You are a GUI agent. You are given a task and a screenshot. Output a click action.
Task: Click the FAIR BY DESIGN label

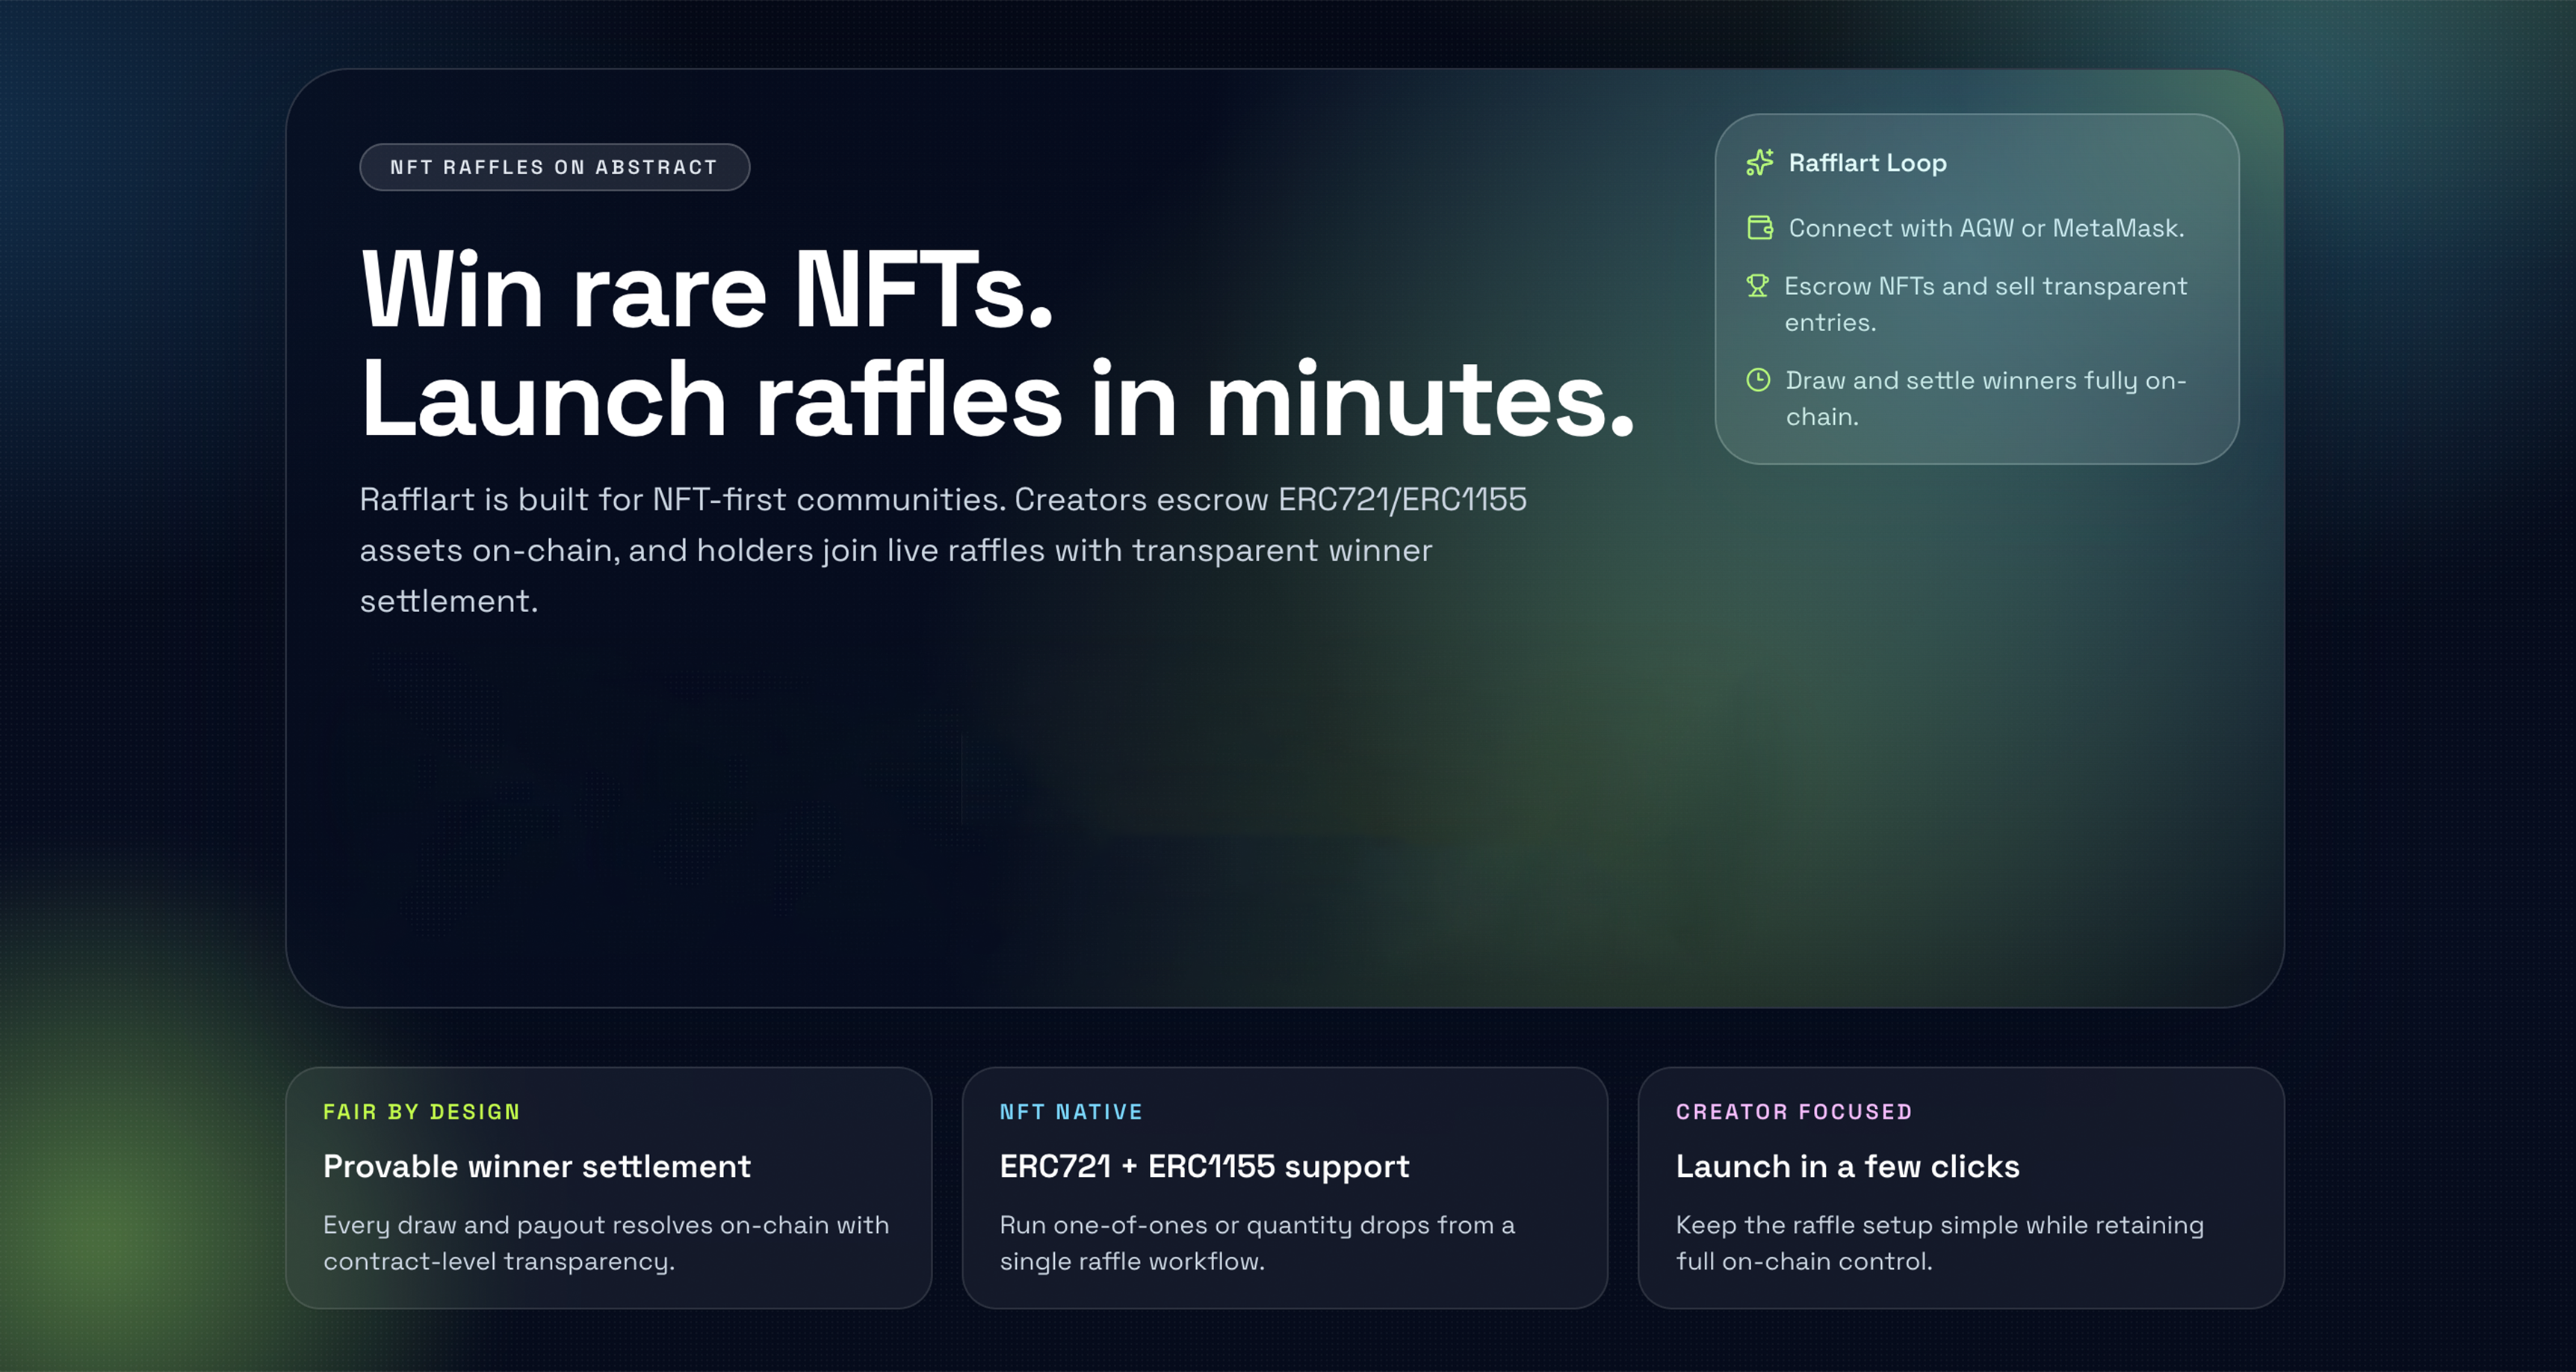click(x=421, y=1111)
